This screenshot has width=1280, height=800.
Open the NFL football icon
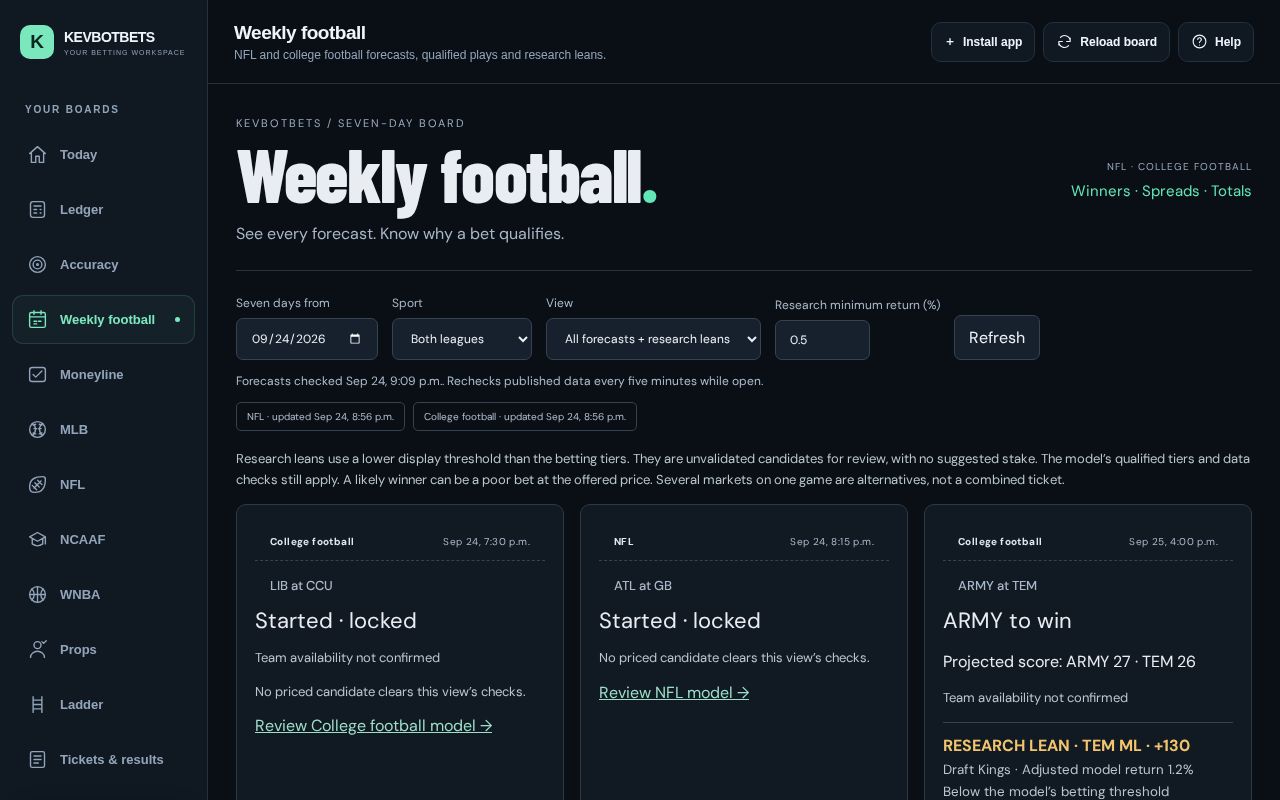click(37, 484)
